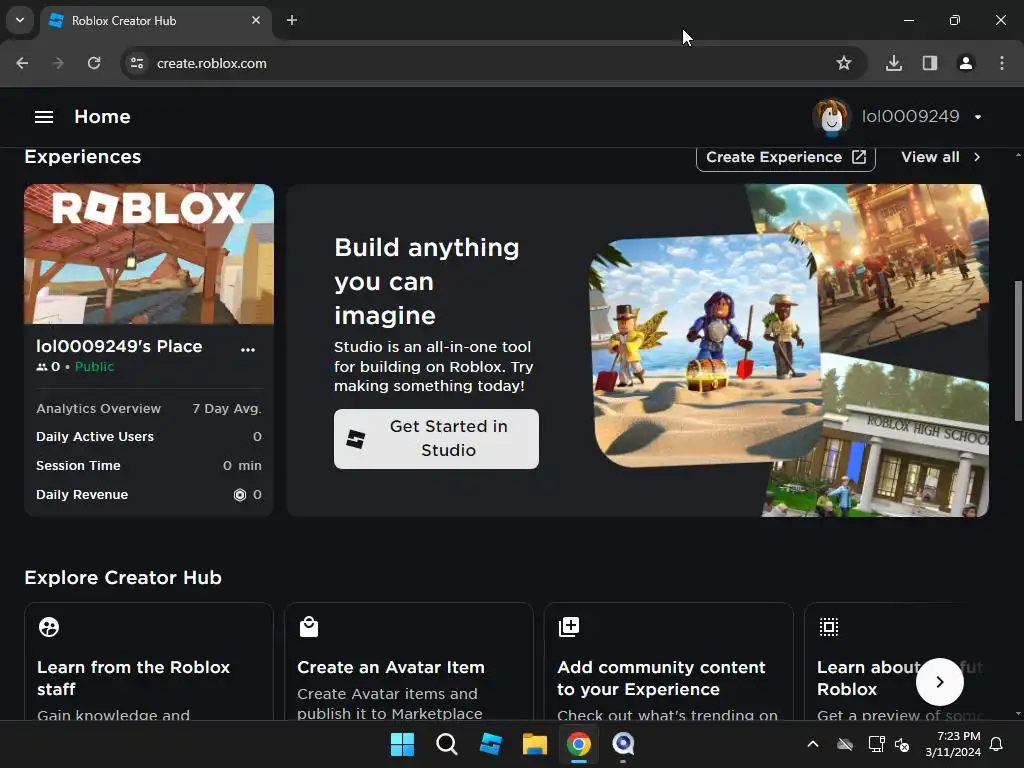
Task: Open the lol0009249's Place title
Action: [x=119, y=346]
